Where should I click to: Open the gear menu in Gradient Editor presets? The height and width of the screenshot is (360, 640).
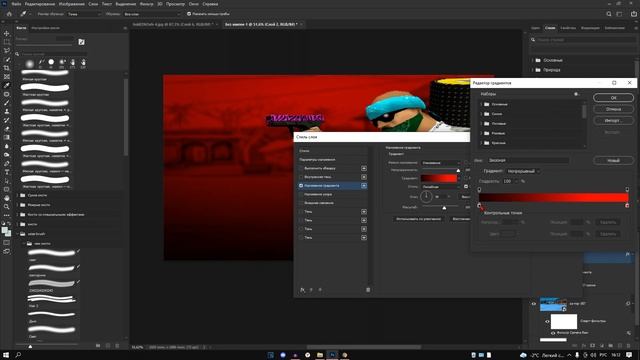coord(576,94)
